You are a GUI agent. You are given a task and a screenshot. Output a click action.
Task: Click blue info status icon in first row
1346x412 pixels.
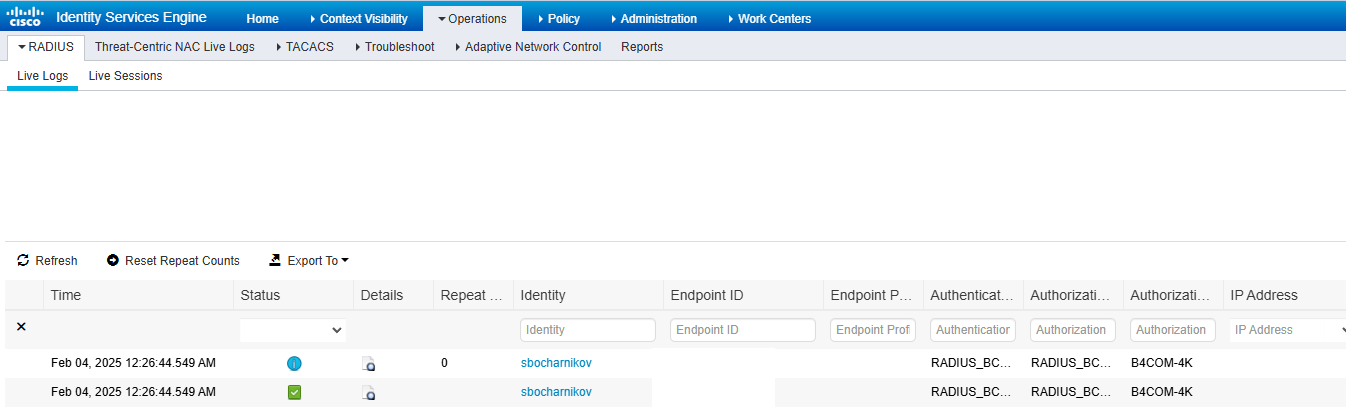(x=294, y=364)
